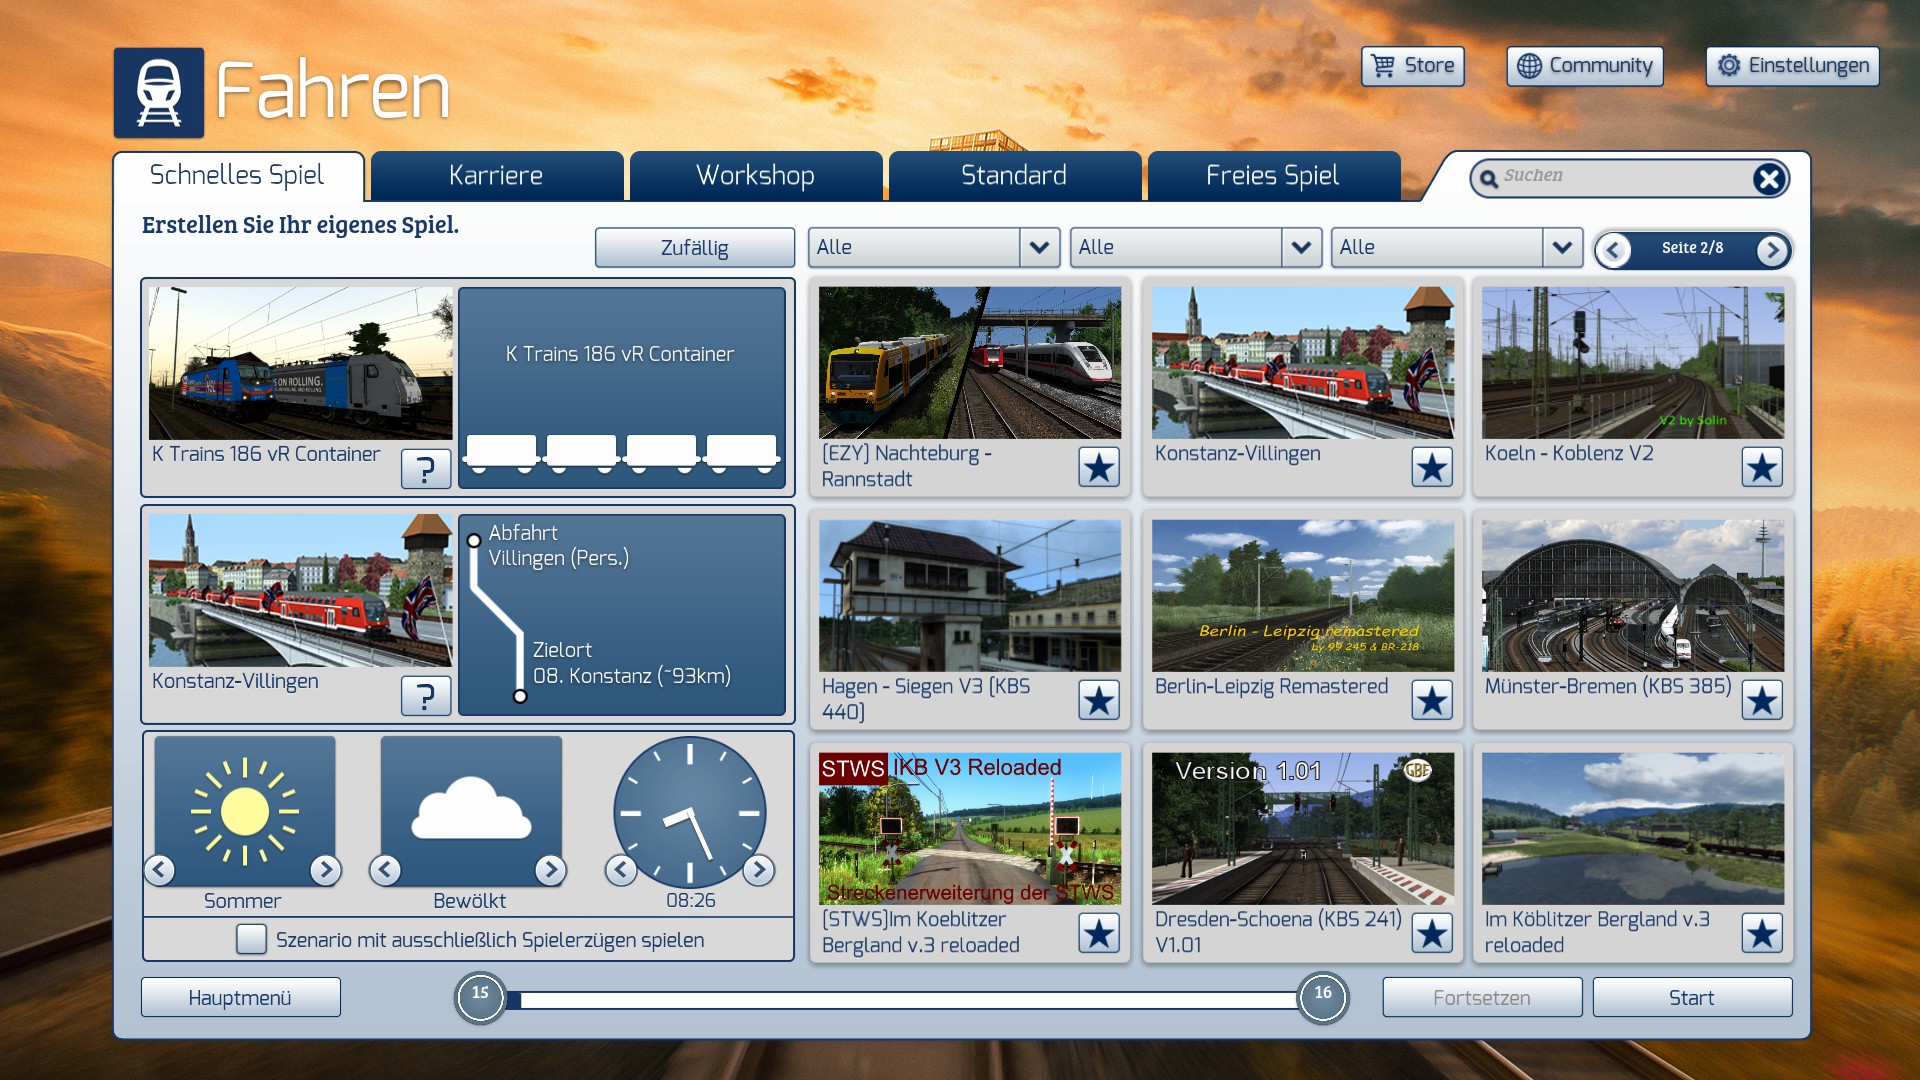Switch to the Karriere tab

point(496,176)
